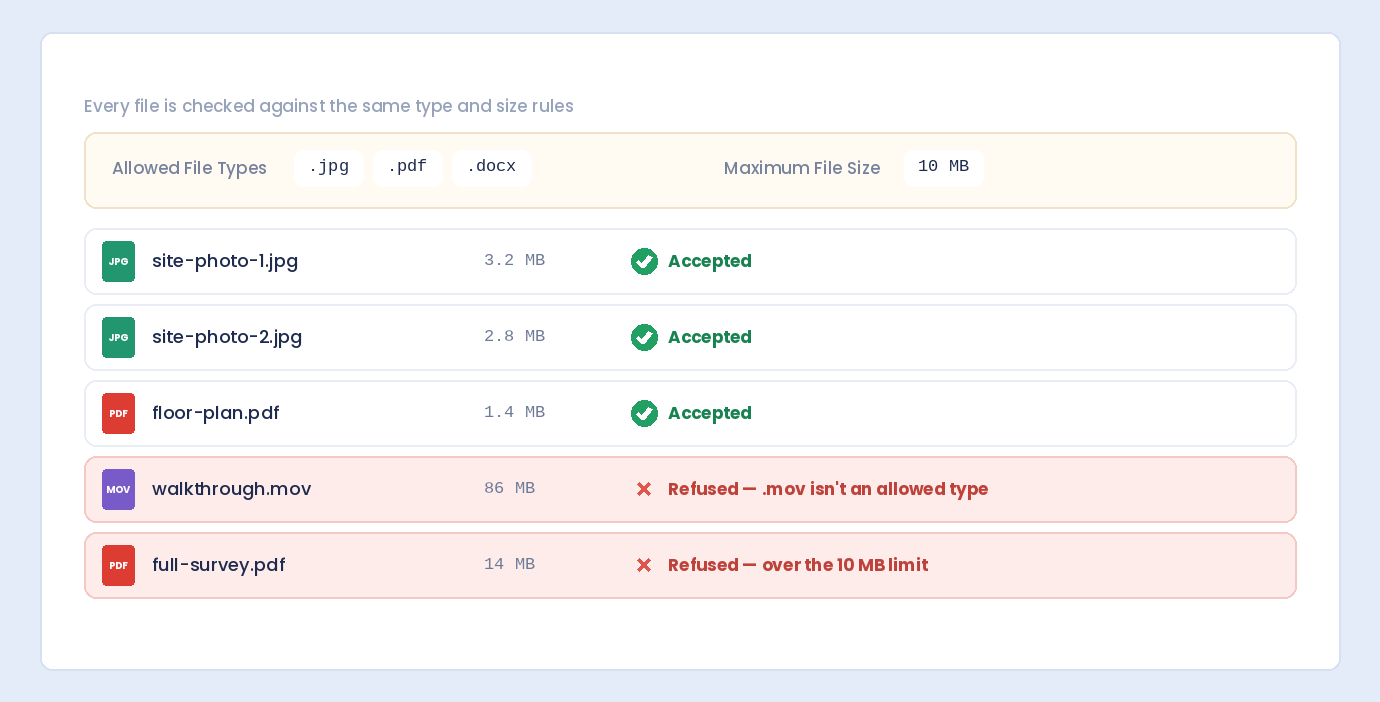Click the ".mov isn't an allowed type" message
The image size is (1380, 702).
tap(875, 489)
